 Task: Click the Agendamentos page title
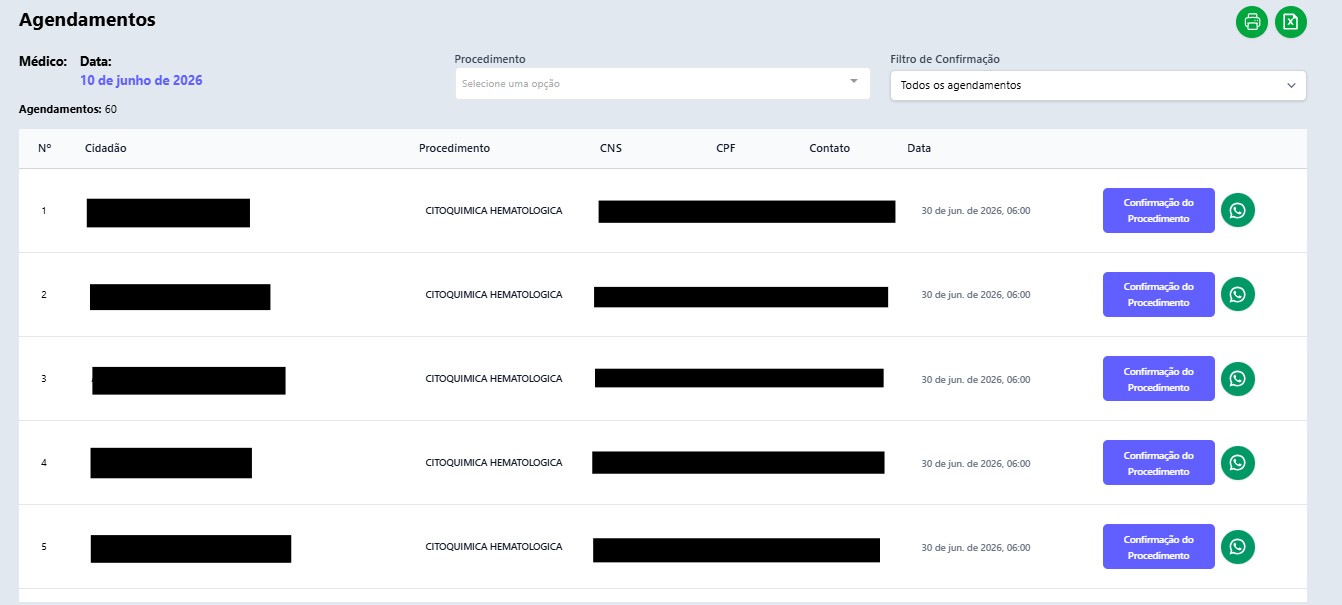[87, 19]
